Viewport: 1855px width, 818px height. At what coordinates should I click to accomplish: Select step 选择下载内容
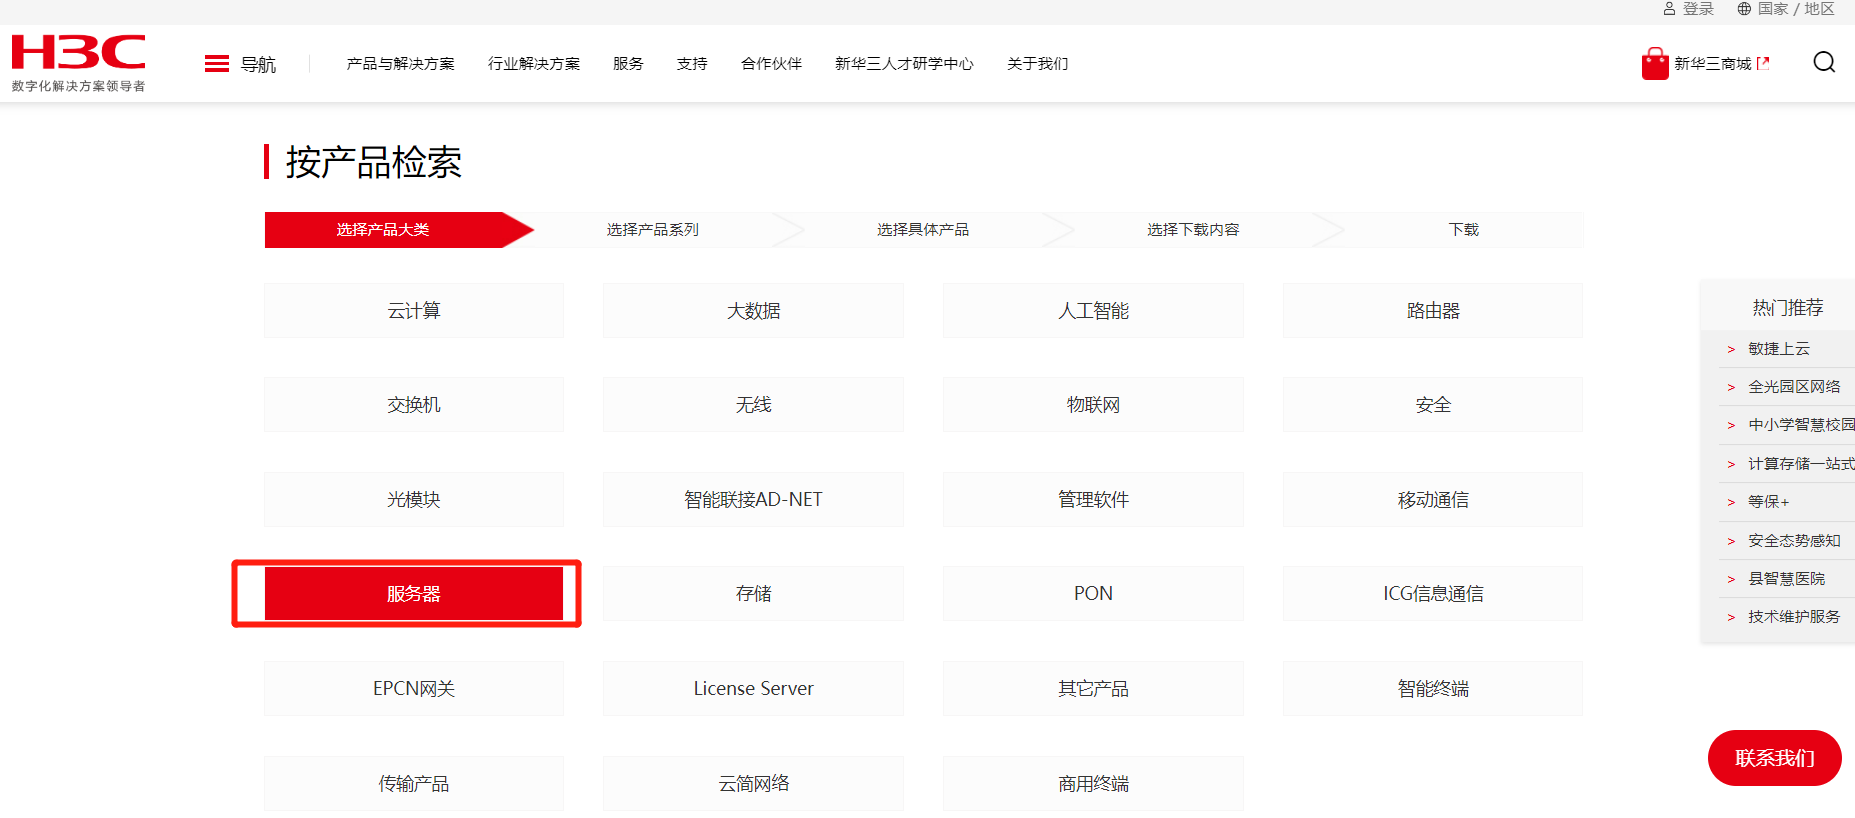[x=1193, y=230]
